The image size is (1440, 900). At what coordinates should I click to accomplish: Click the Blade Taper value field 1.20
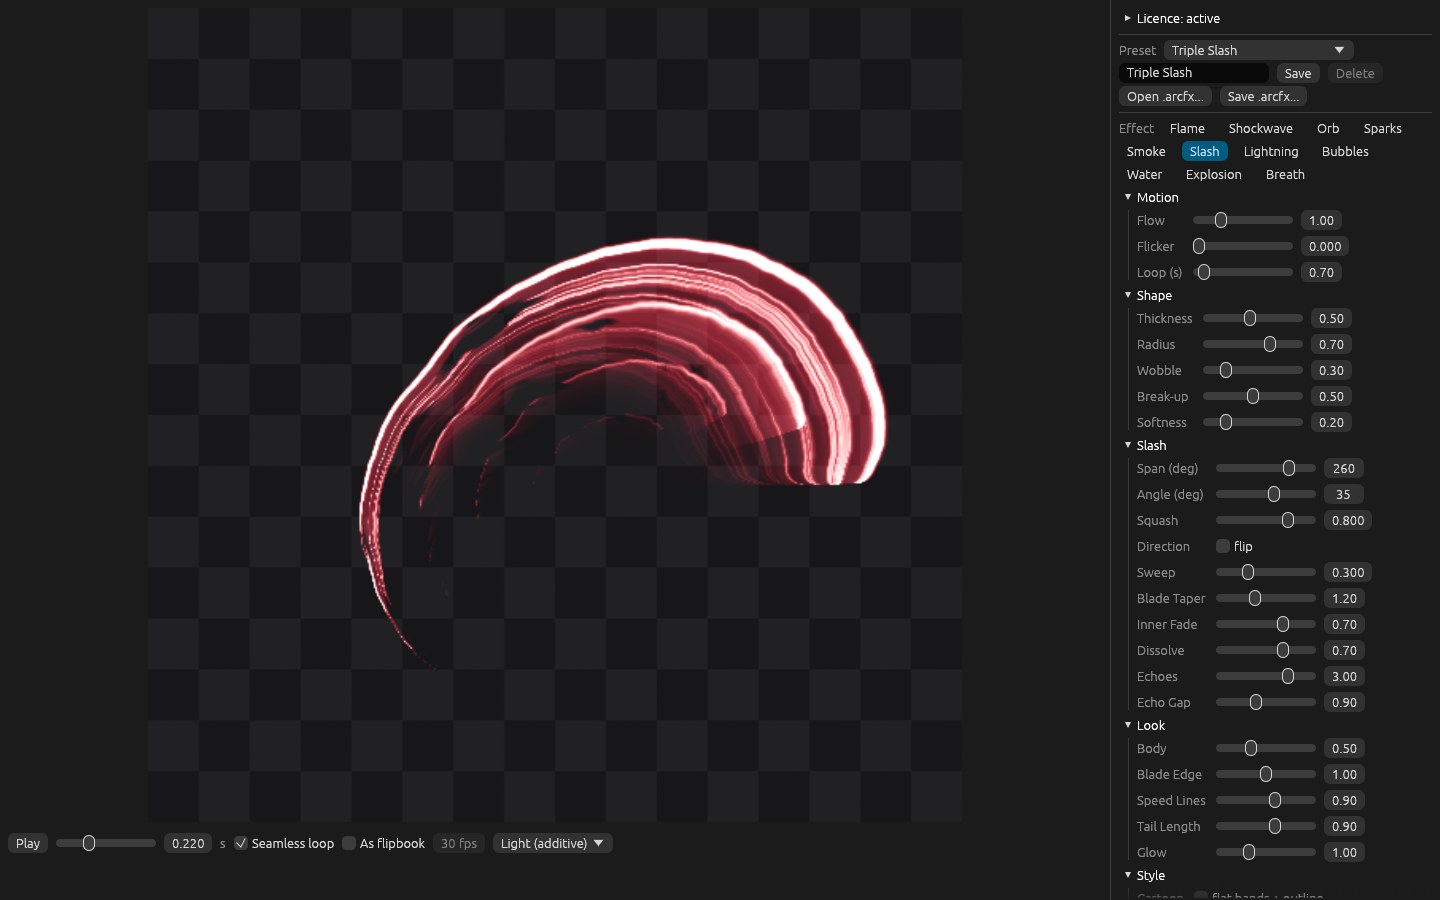(1345, 598)
